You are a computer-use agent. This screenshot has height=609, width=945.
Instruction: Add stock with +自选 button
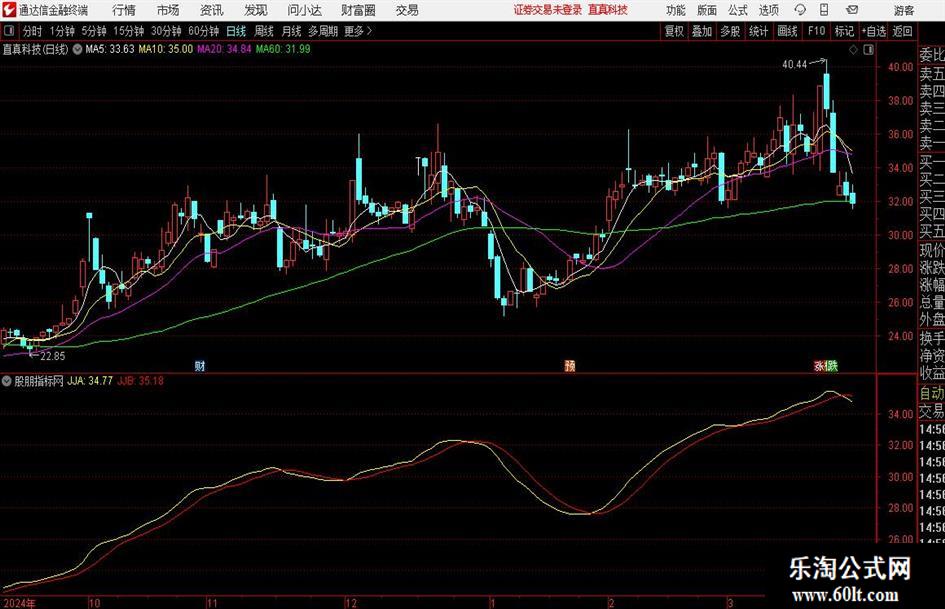tap(874, 31)
